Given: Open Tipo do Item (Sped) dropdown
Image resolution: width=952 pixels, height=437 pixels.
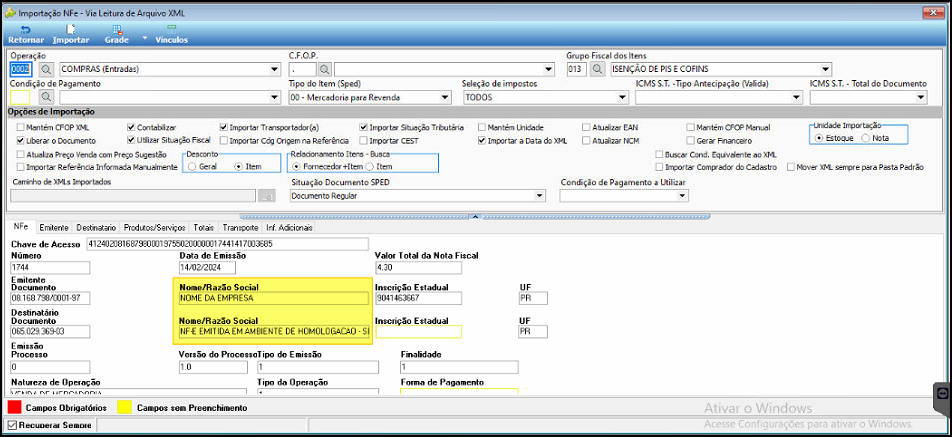Looking at the screenshot, I should (445, 97).
